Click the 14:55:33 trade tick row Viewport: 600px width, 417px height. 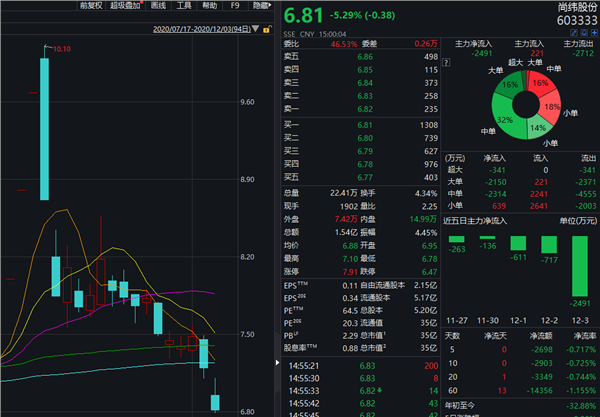362,391
